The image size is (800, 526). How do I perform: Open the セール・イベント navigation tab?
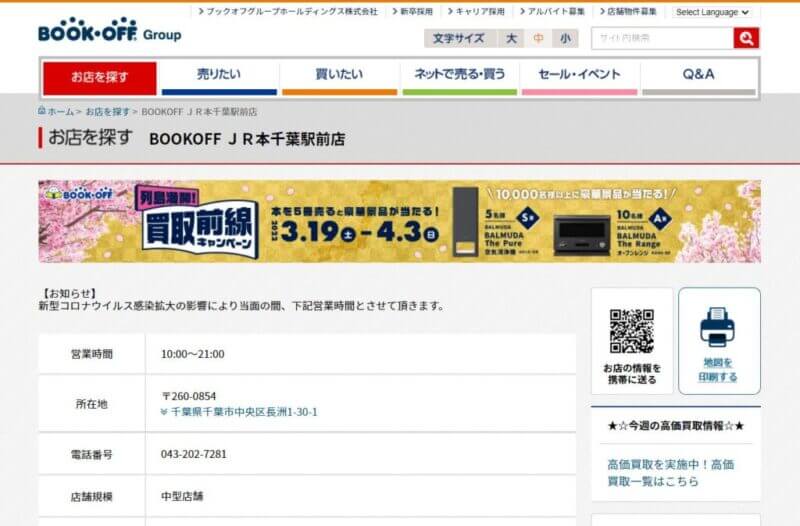pos(580,78)
